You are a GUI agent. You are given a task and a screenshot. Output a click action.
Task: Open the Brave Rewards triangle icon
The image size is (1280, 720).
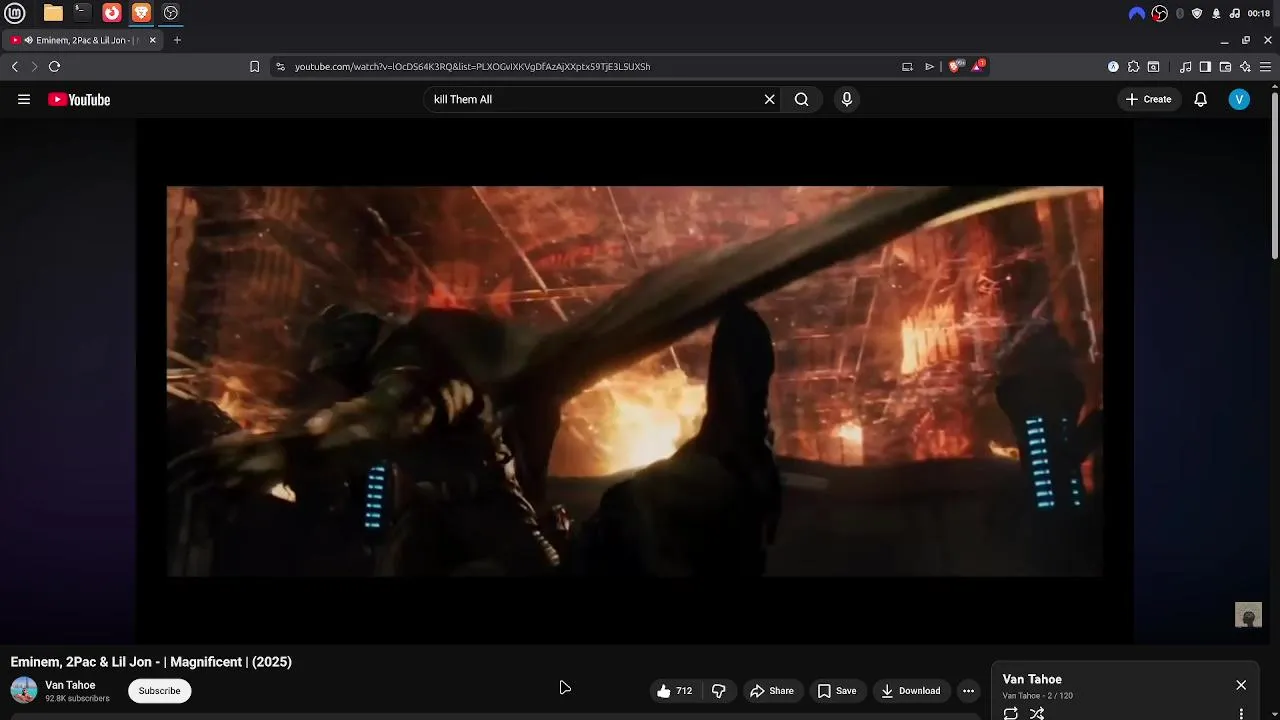[978, 66]
